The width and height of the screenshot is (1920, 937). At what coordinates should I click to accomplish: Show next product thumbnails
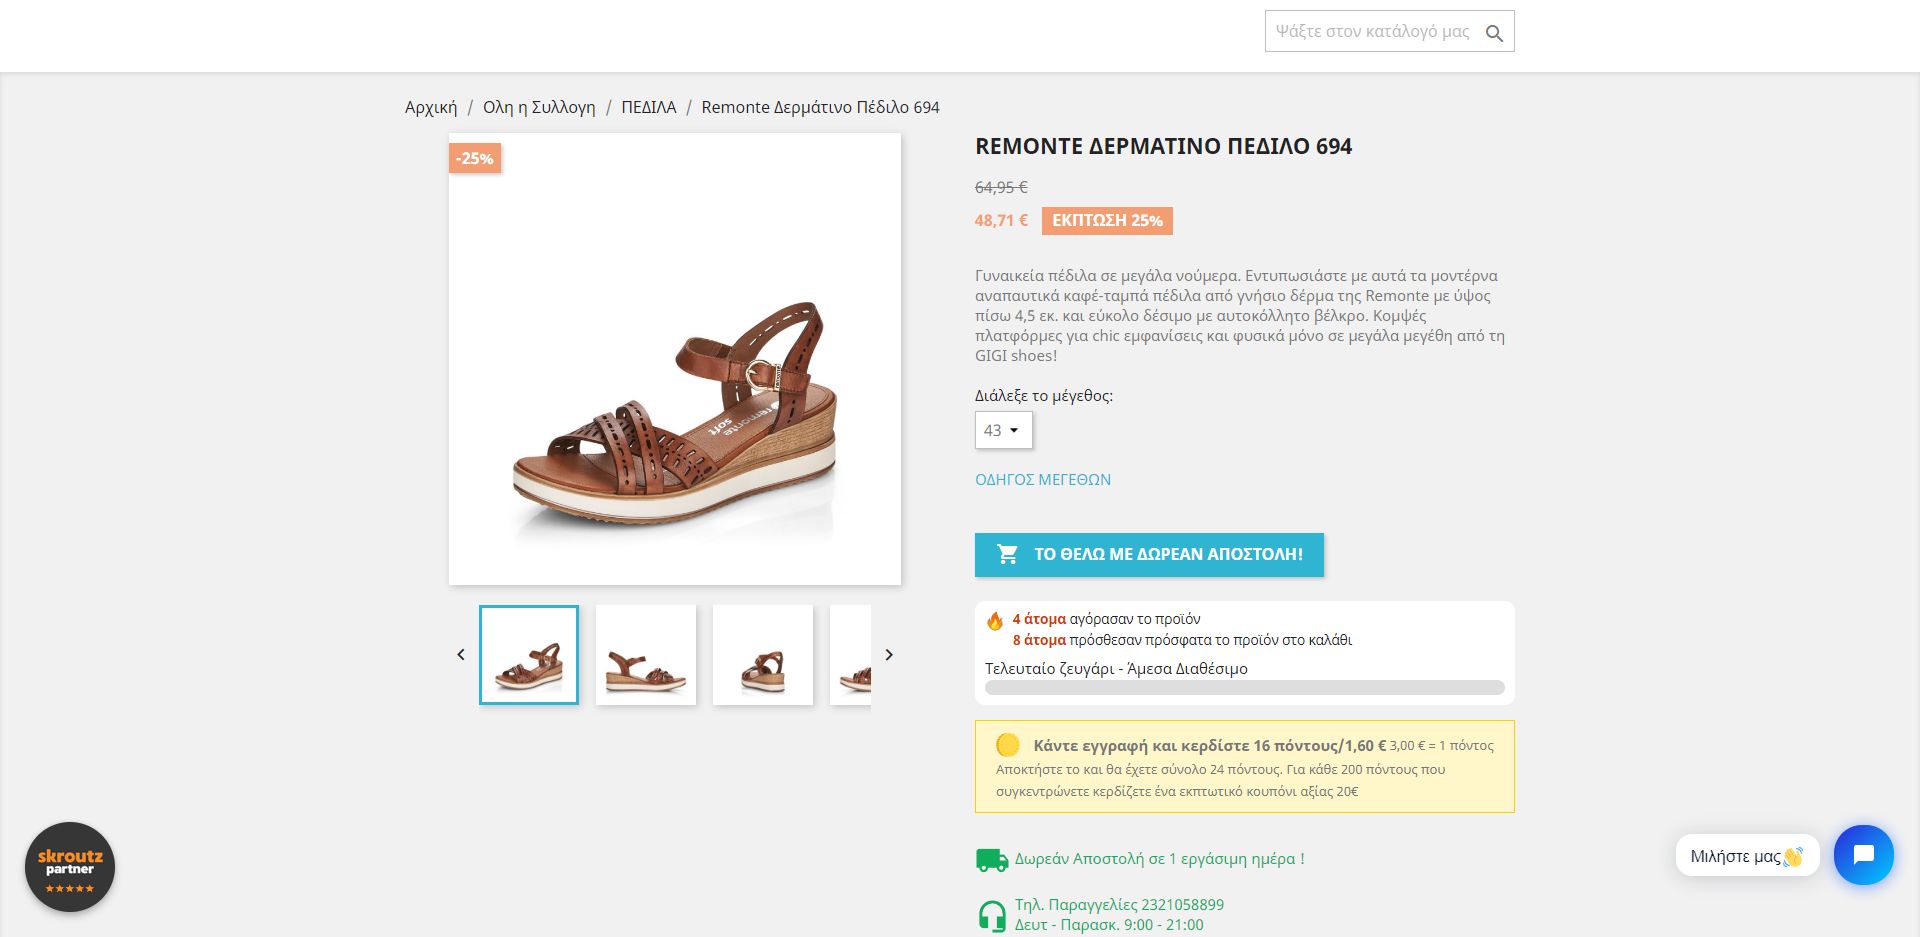pos(889,655)
